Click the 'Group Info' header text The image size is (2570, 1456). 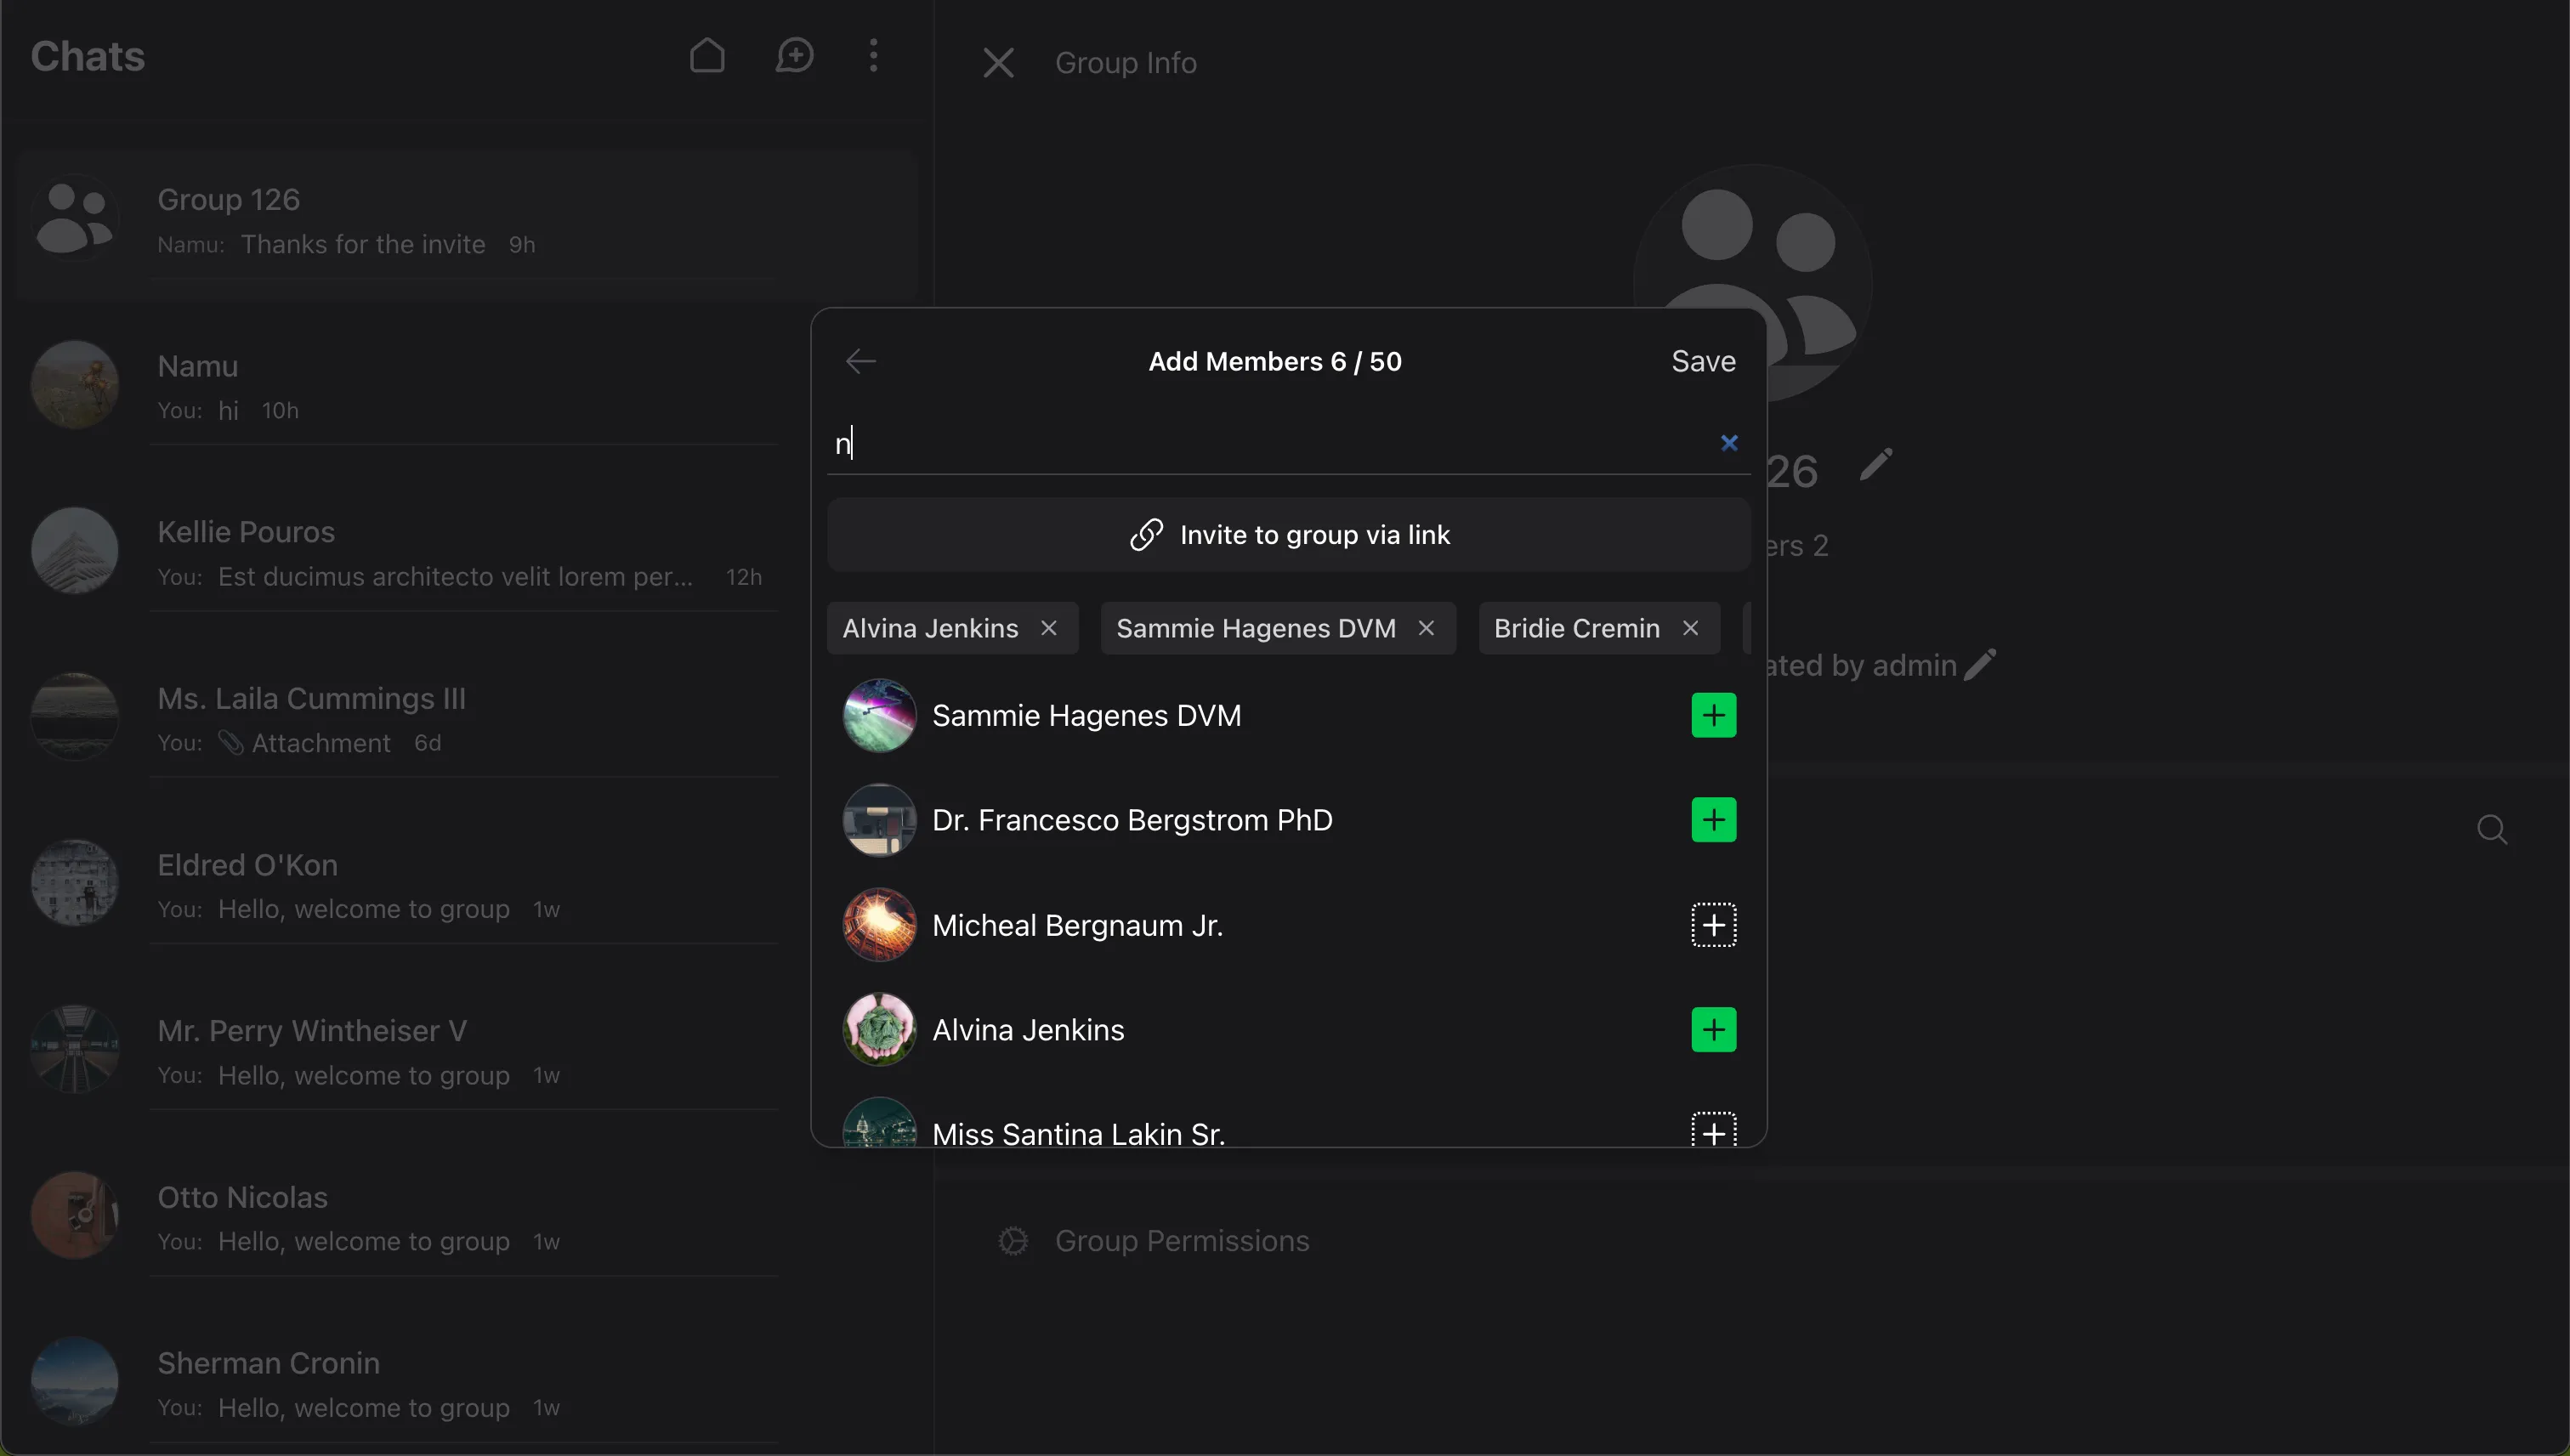click(1125, 63)
